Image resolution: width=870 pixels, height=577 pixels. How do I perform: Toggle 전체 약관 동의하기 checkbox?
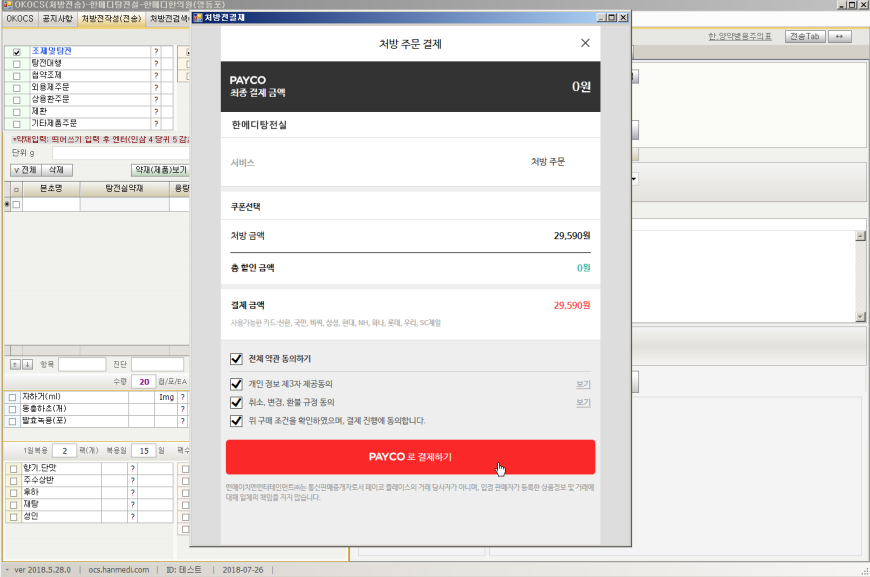pyautogui.click(x=236, y=358)
